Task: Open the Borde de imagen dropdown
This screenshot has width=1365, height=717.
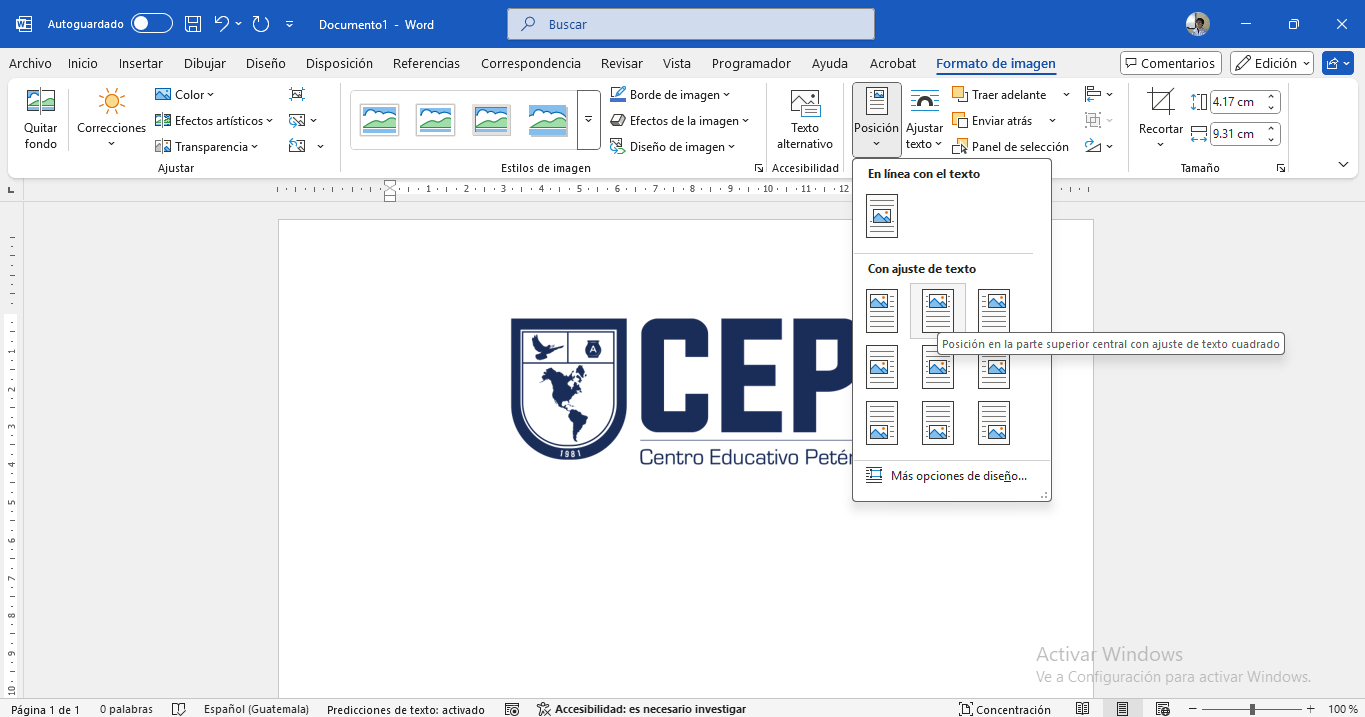Action: click(670, 95)
